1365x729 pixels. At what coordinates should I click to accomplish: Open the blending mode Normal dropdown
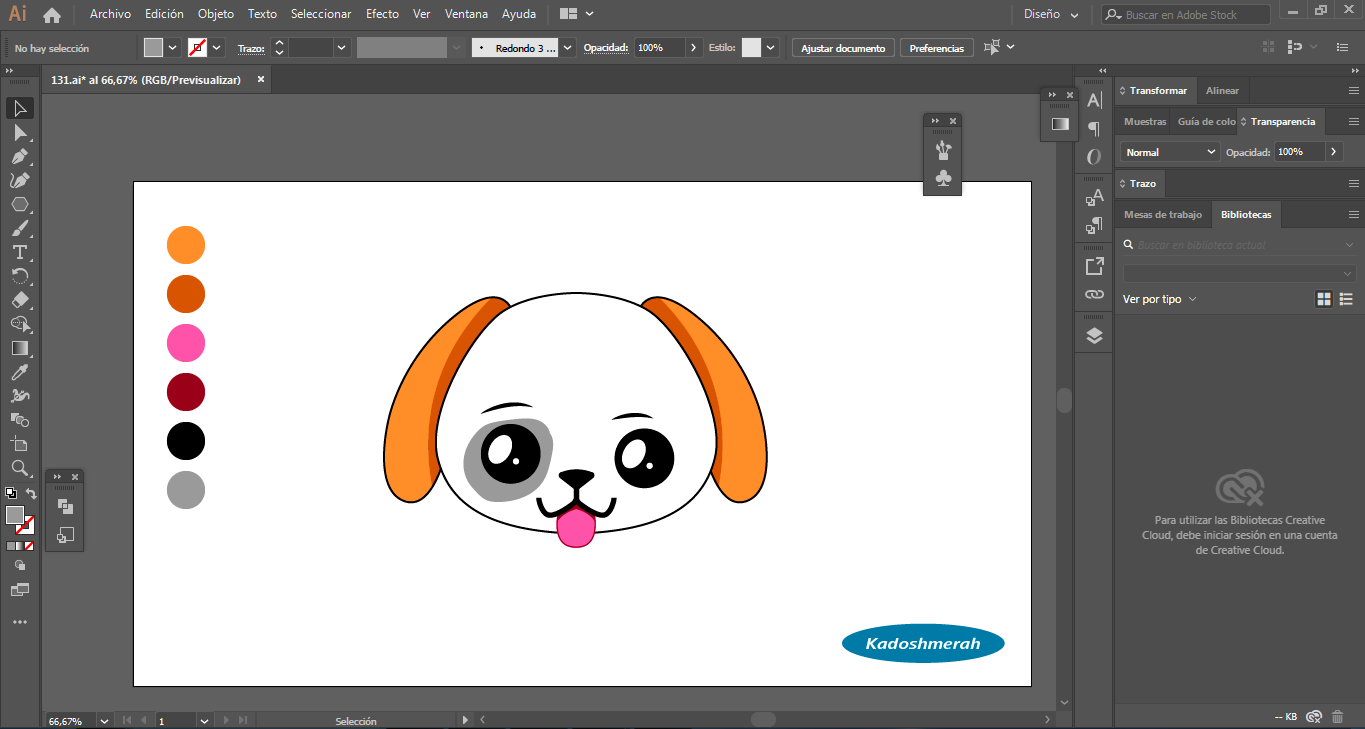click(1170, 152)
